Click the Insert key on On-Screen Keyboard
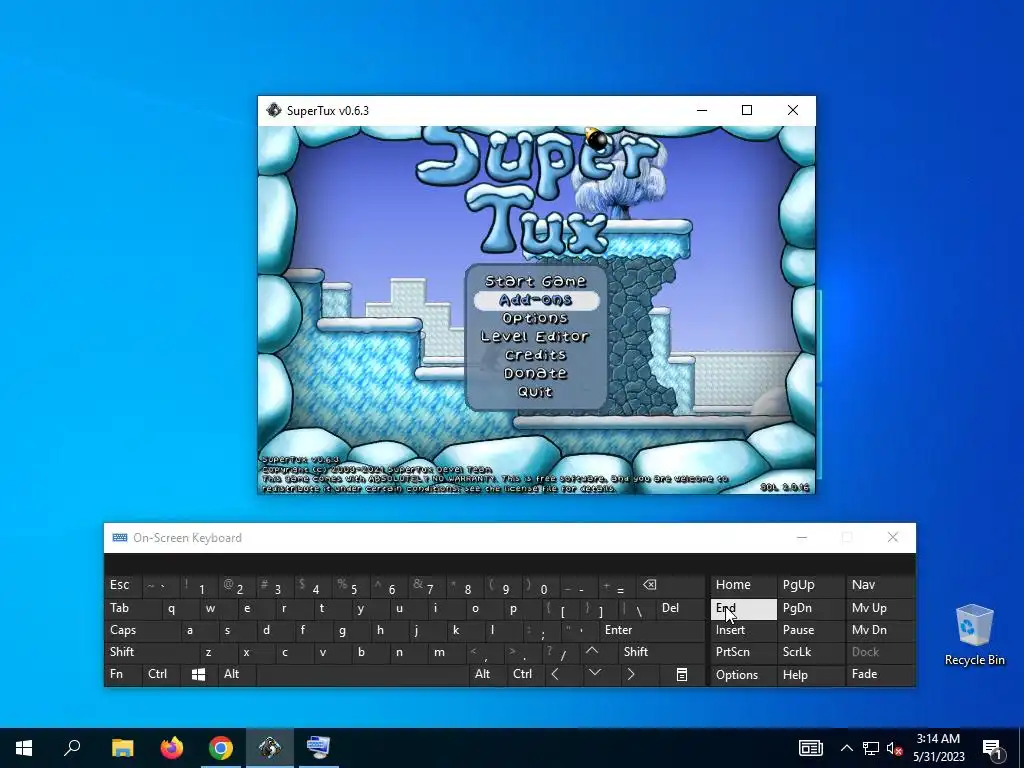The image size is (1024, 768). pos(743,630)
